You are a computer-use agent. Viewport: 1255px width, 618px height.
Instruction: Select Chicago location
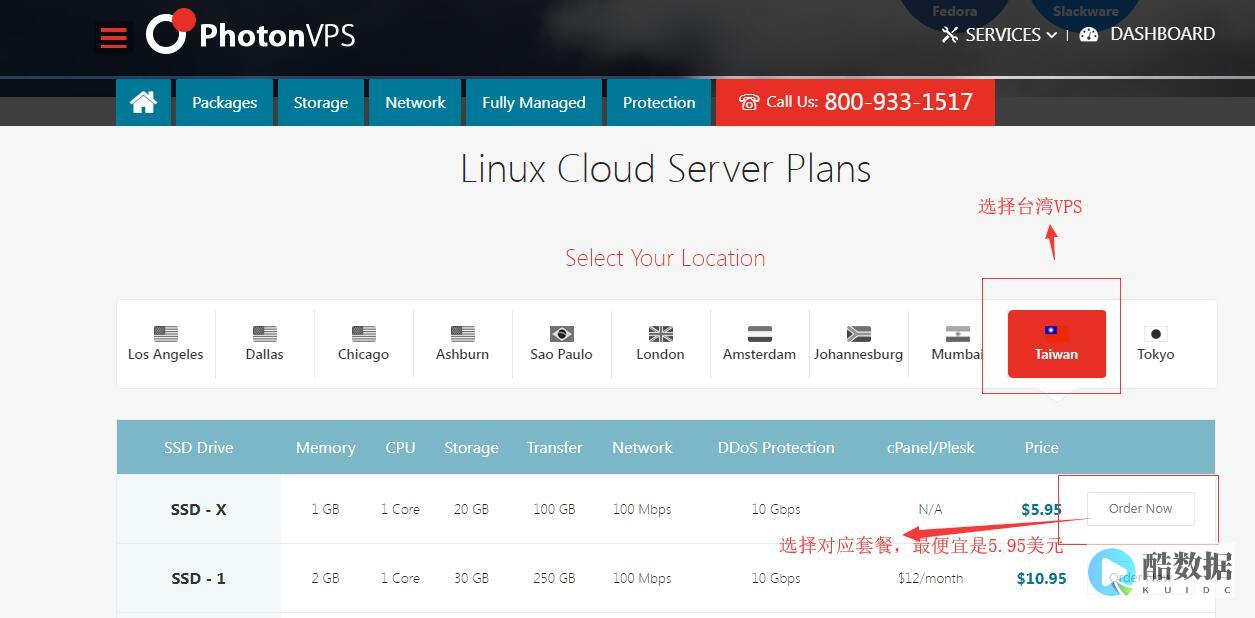(364, 344)
